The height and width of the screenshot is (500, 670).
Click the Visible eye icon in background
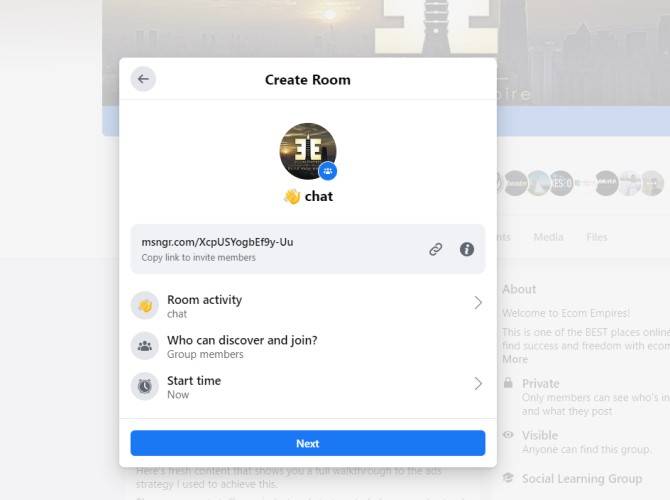click(508, 435)
